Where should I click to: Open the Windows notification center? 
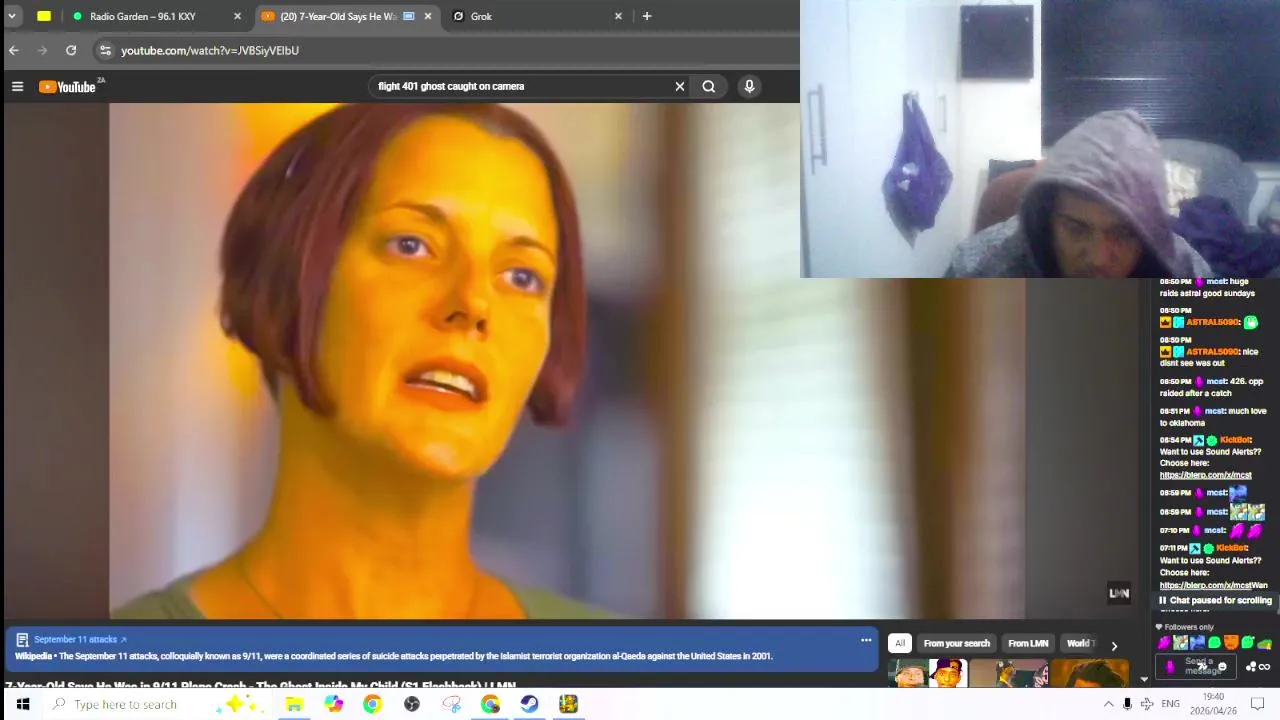1258,704
